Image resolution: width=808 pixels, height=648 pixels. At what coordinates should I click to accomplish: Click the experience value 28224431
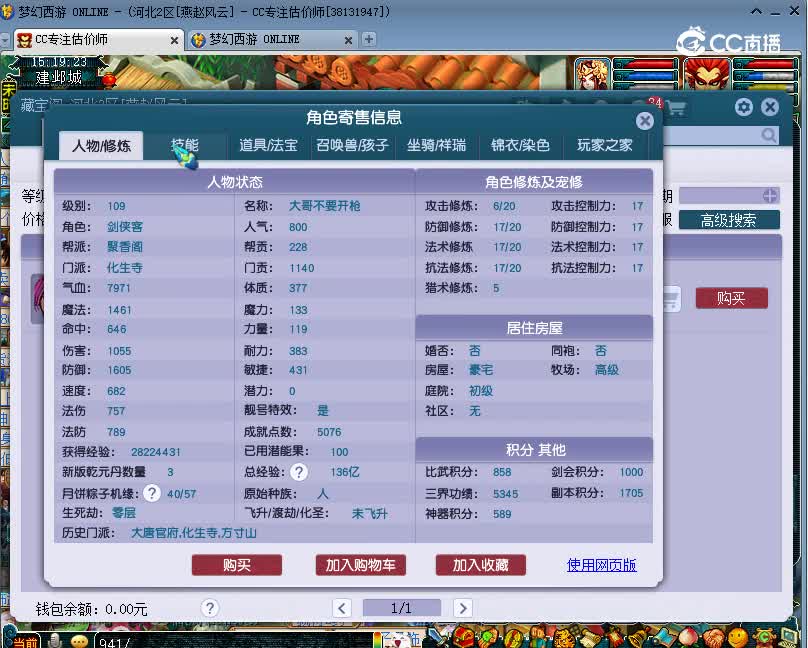point(156,452)
